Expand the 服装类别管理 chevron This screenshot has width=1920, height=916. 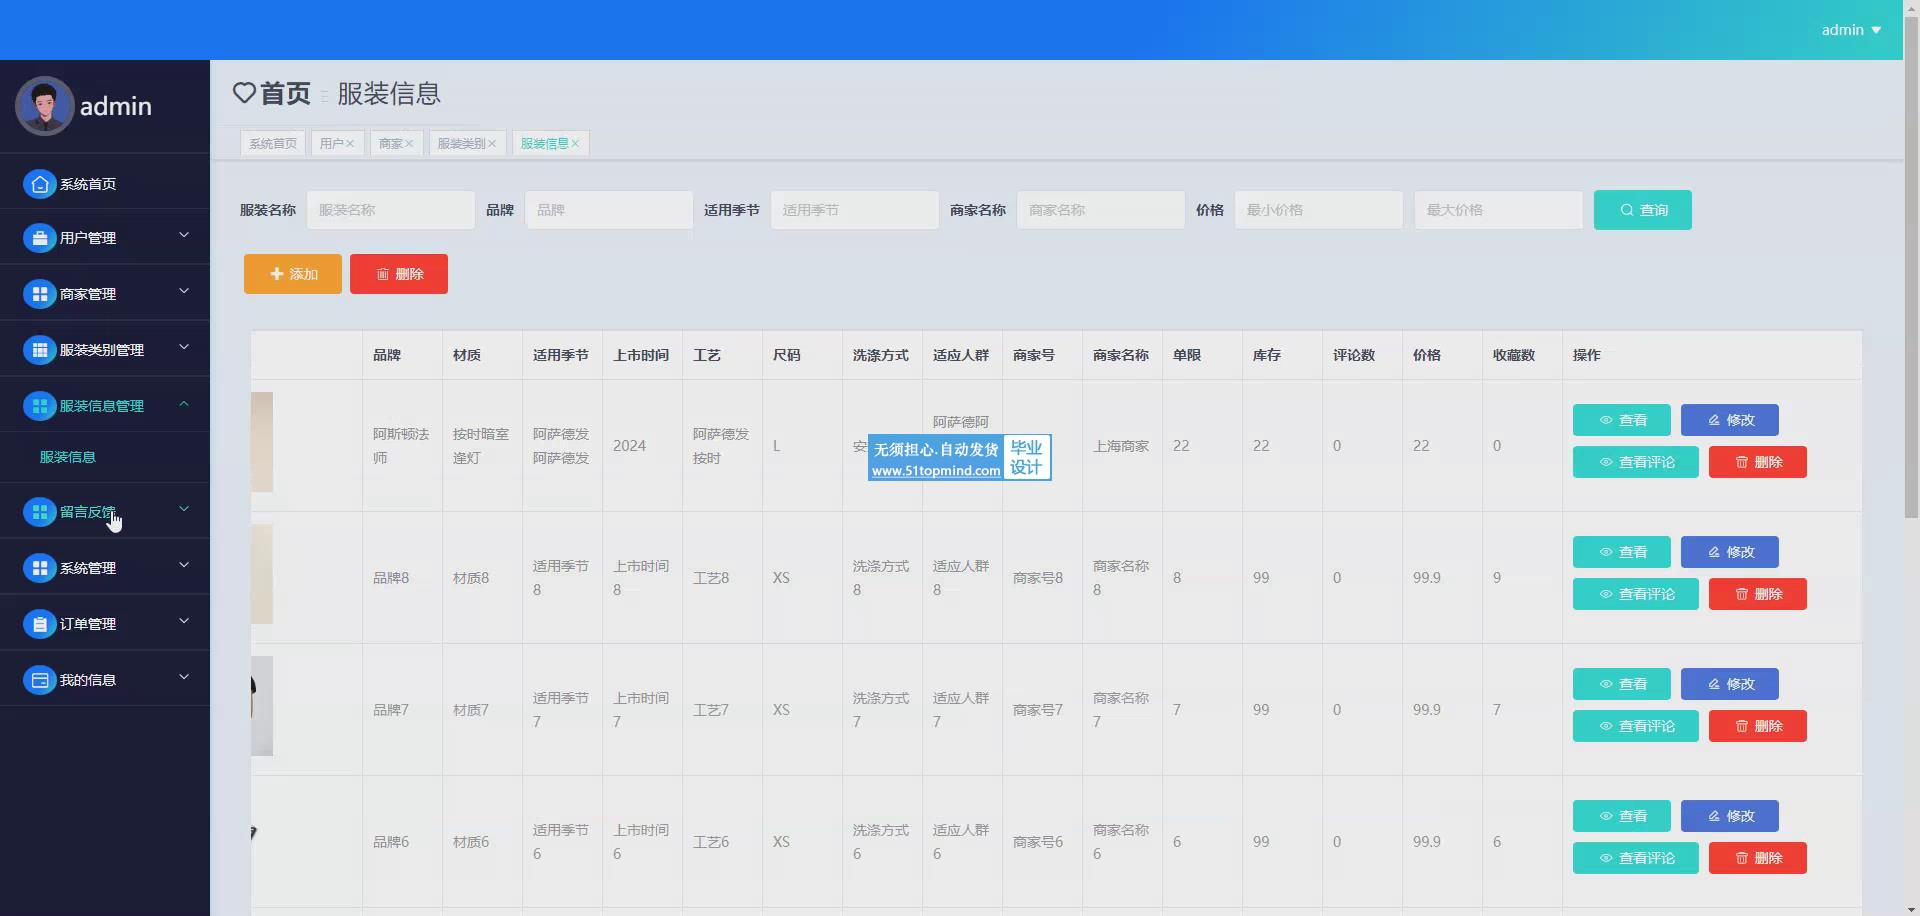[x=184, y=347]
